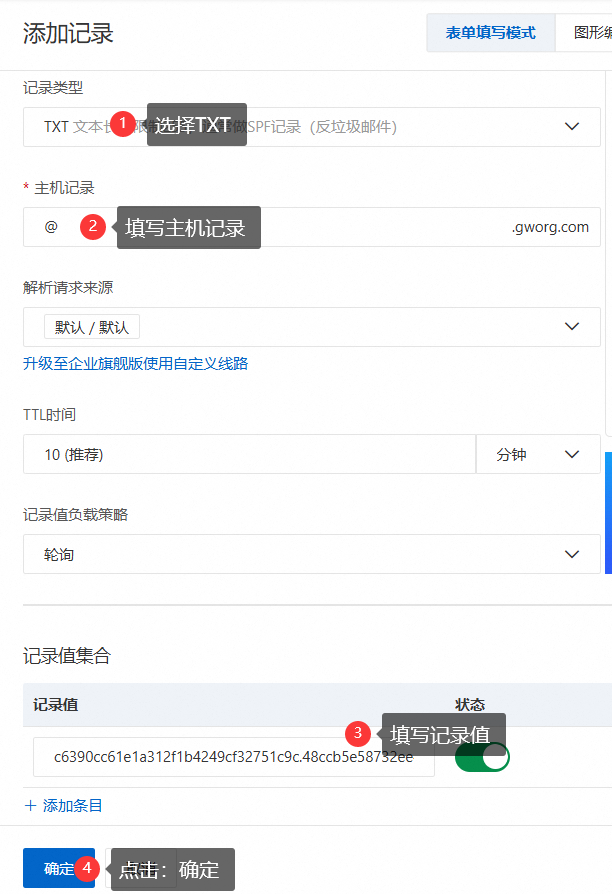Image resolution: width=612 pixels, height=894 pixels.
Task: Click the 主机记录 field label
Action: [x=64, y=188]
